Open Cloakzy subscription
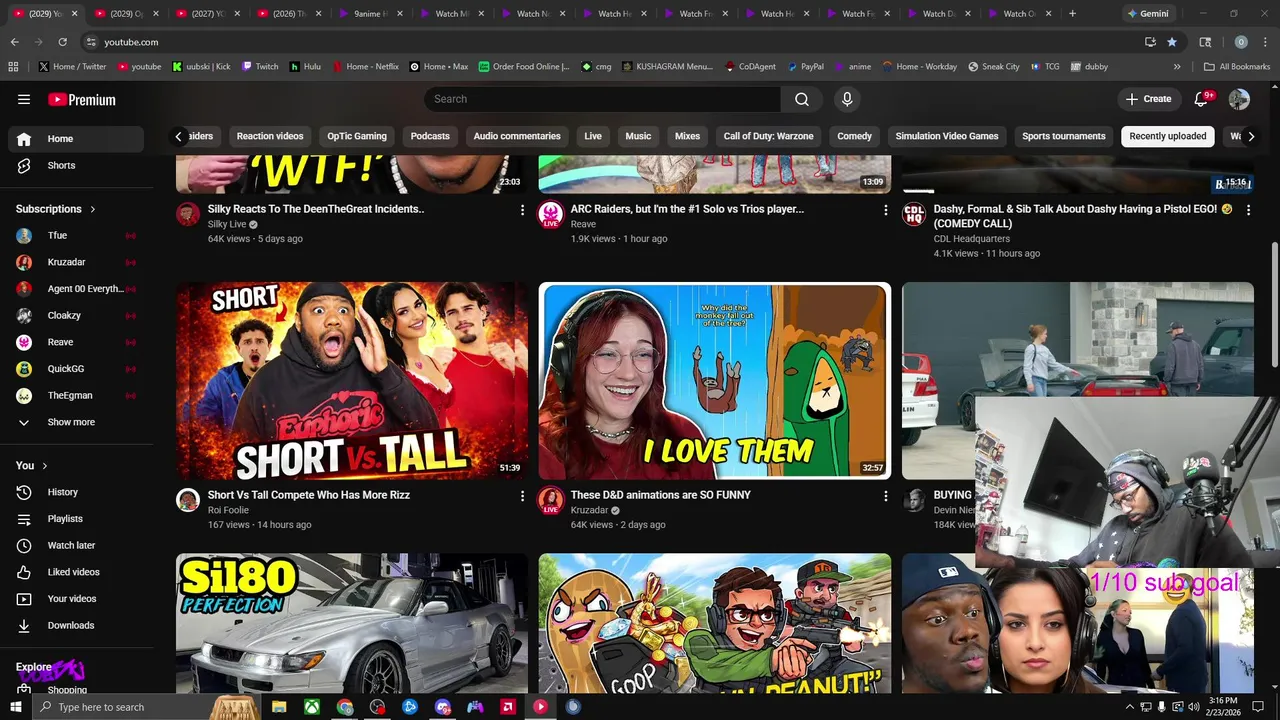This screenshot has height=720, width=1280. (76, 315)
